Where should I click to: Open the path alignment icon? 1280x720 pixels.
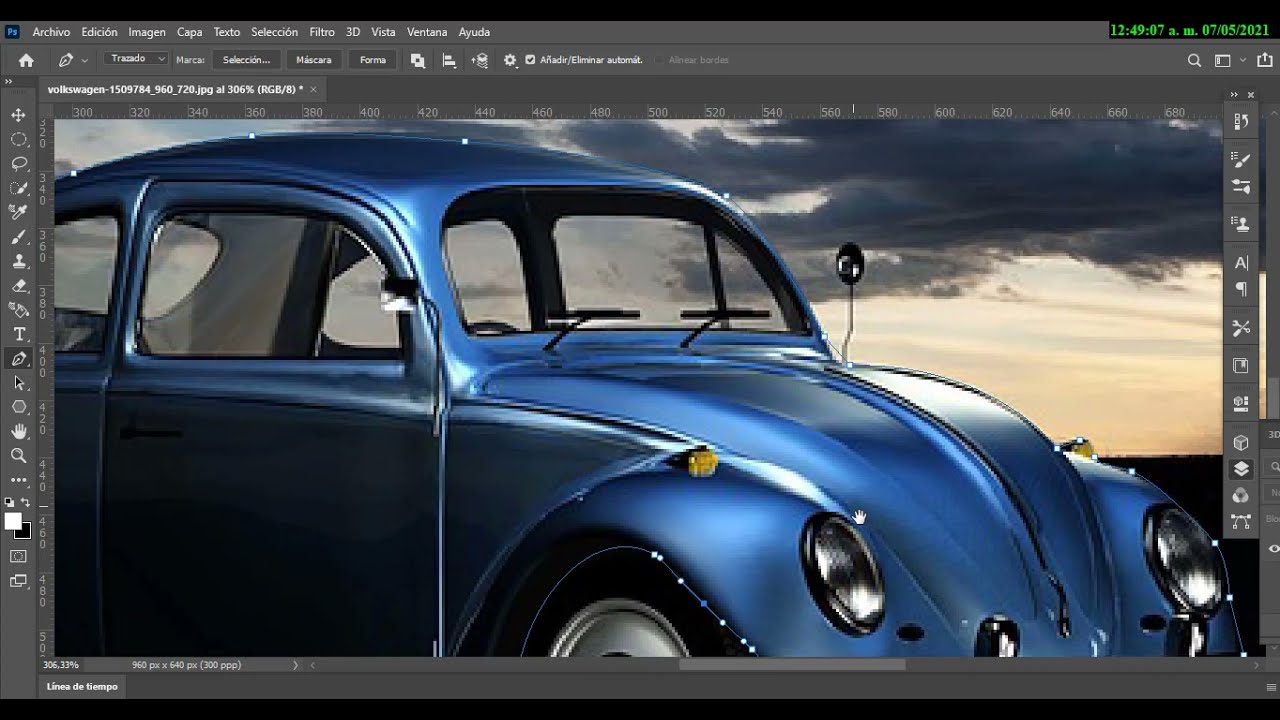(449, 60)
